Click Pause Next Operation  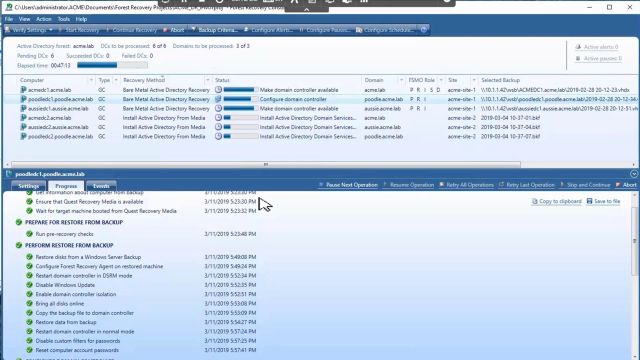pos(348,185)
